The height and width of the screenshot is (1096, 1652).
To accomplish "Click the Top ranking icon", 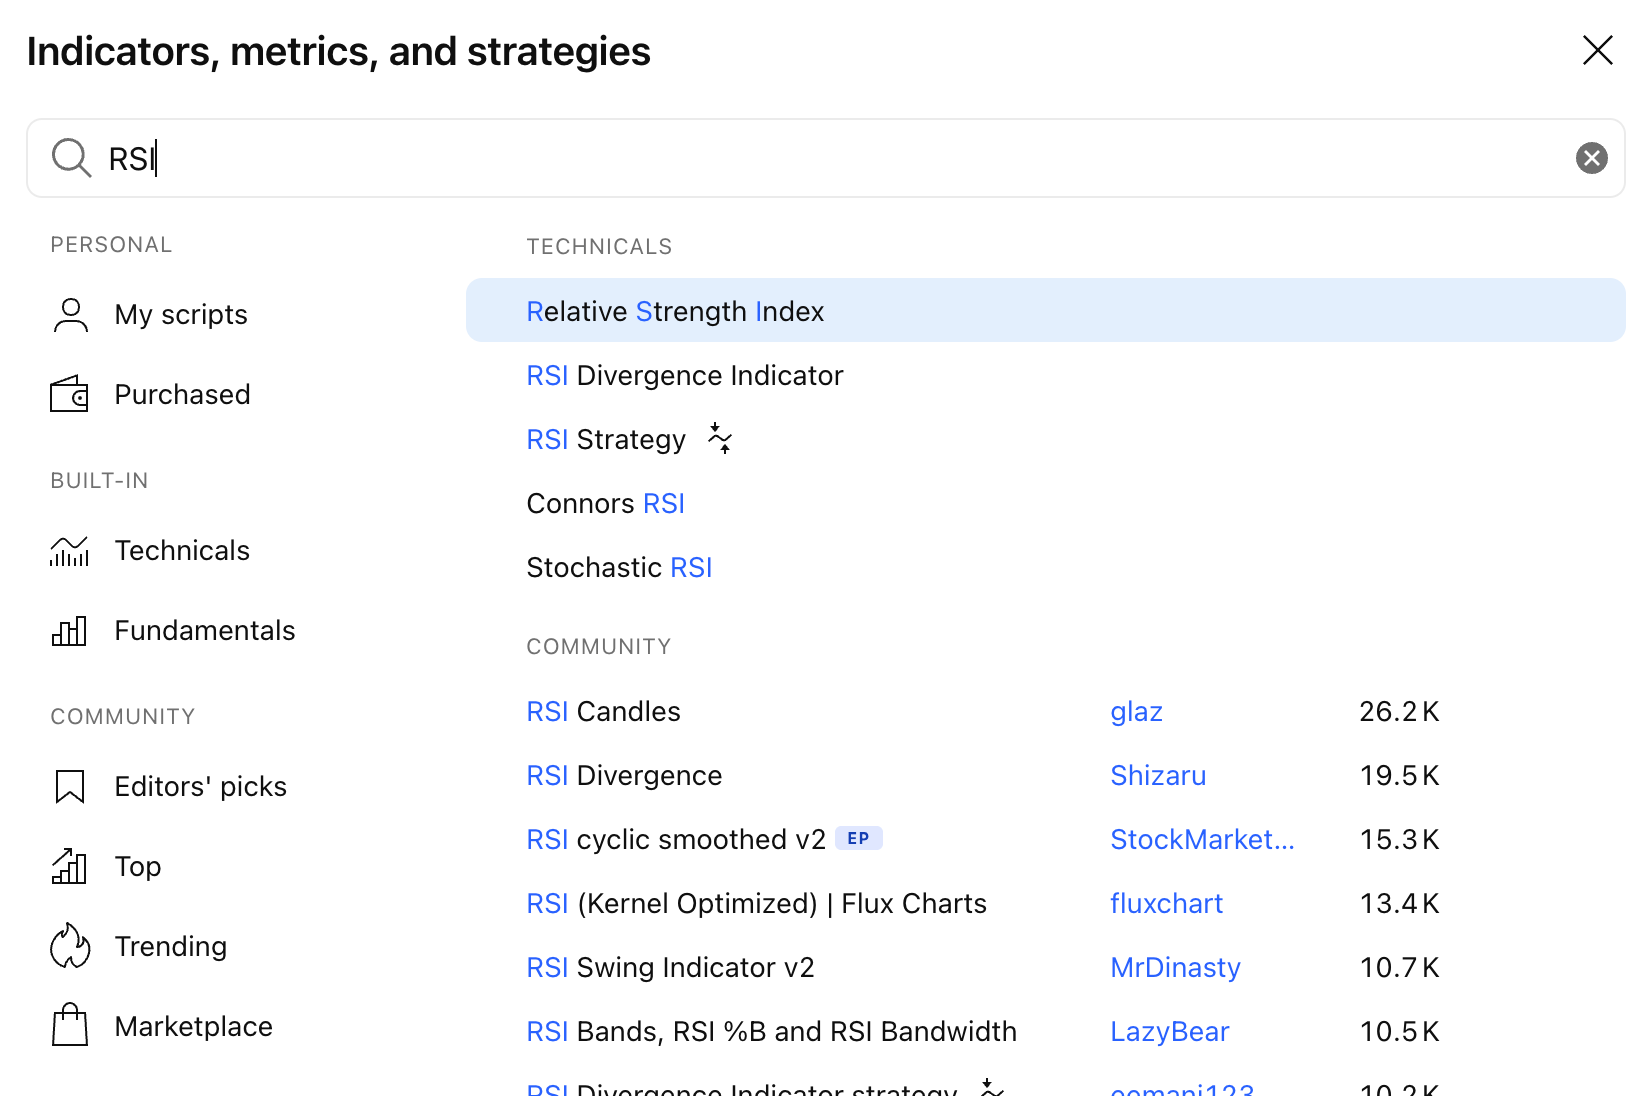I will (70, 866).
